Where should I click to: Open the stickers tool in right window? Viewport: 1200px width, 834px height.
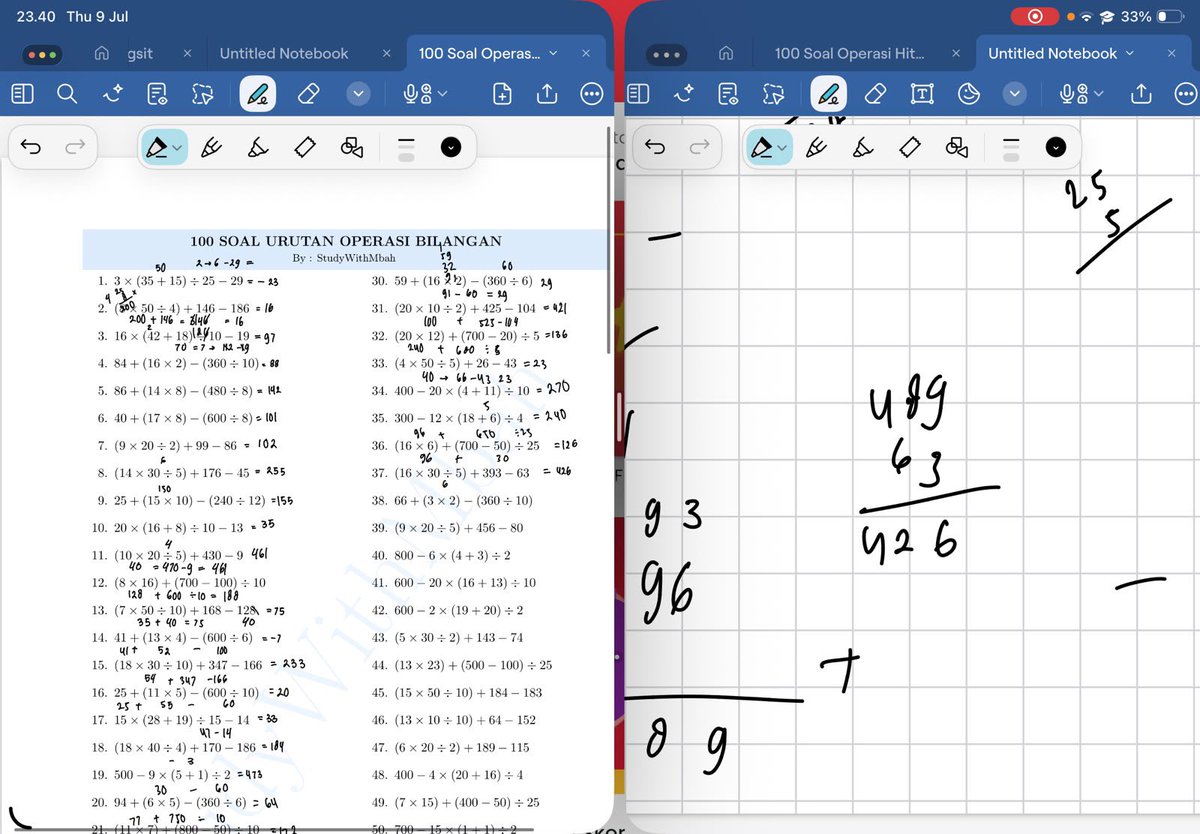point(968,94)
